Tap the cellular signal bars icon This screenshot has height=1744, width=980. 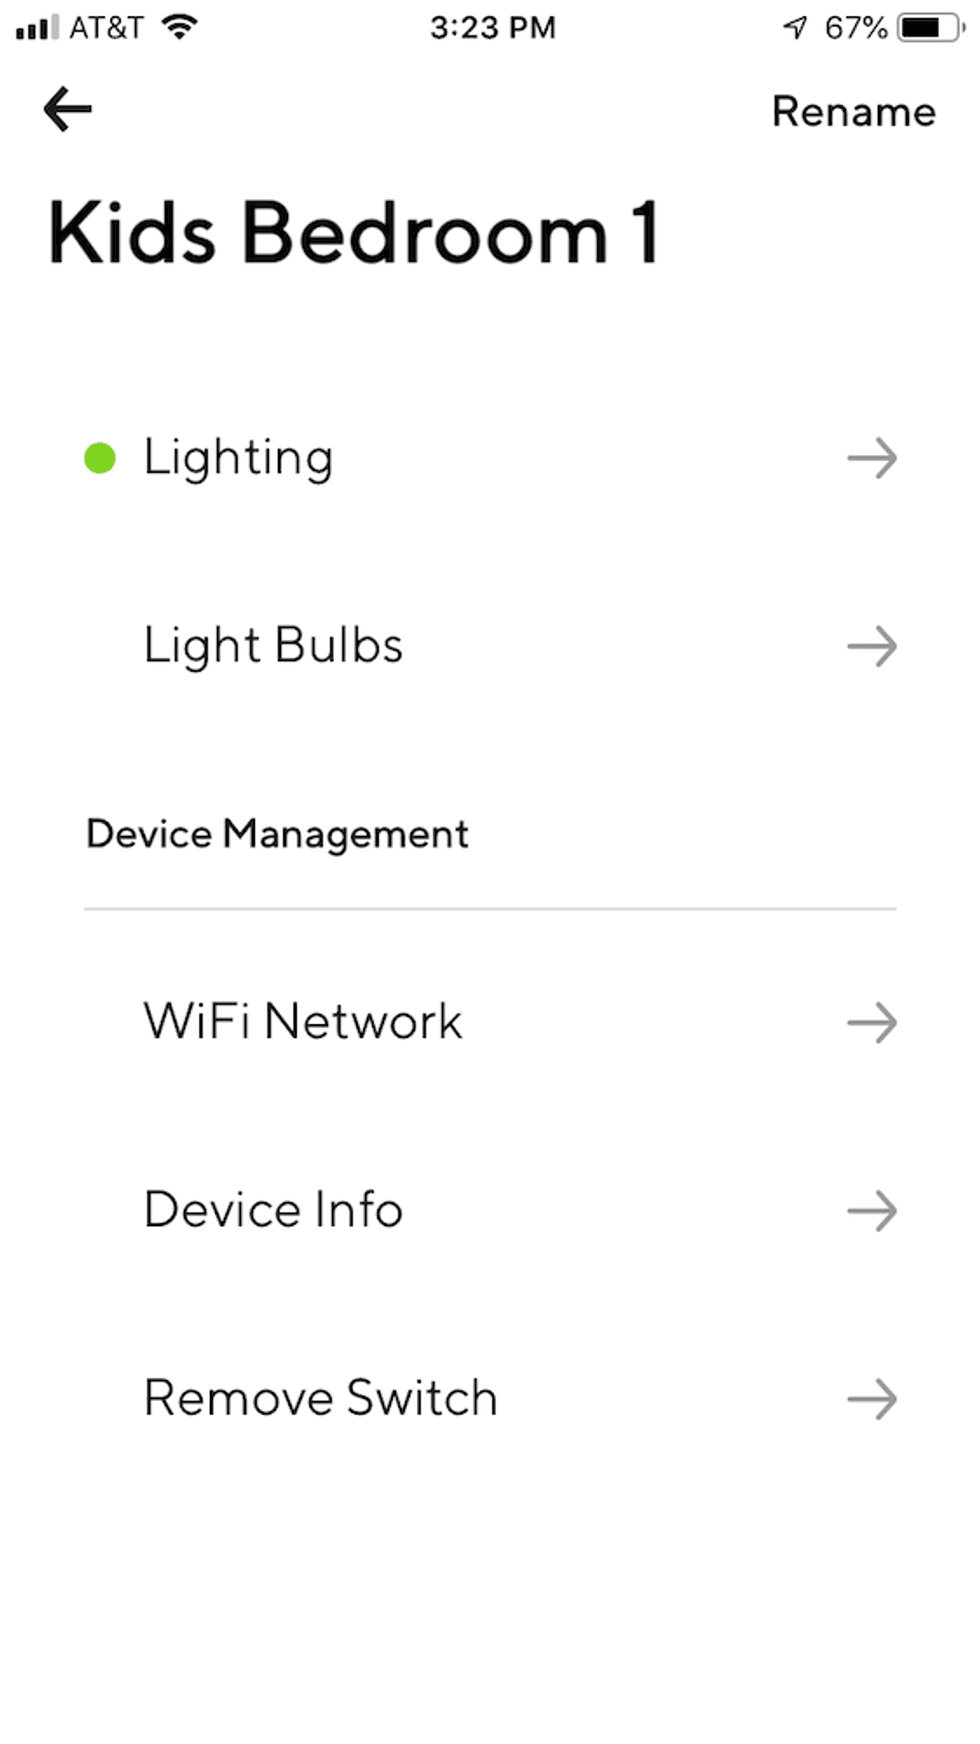[37, 28]
